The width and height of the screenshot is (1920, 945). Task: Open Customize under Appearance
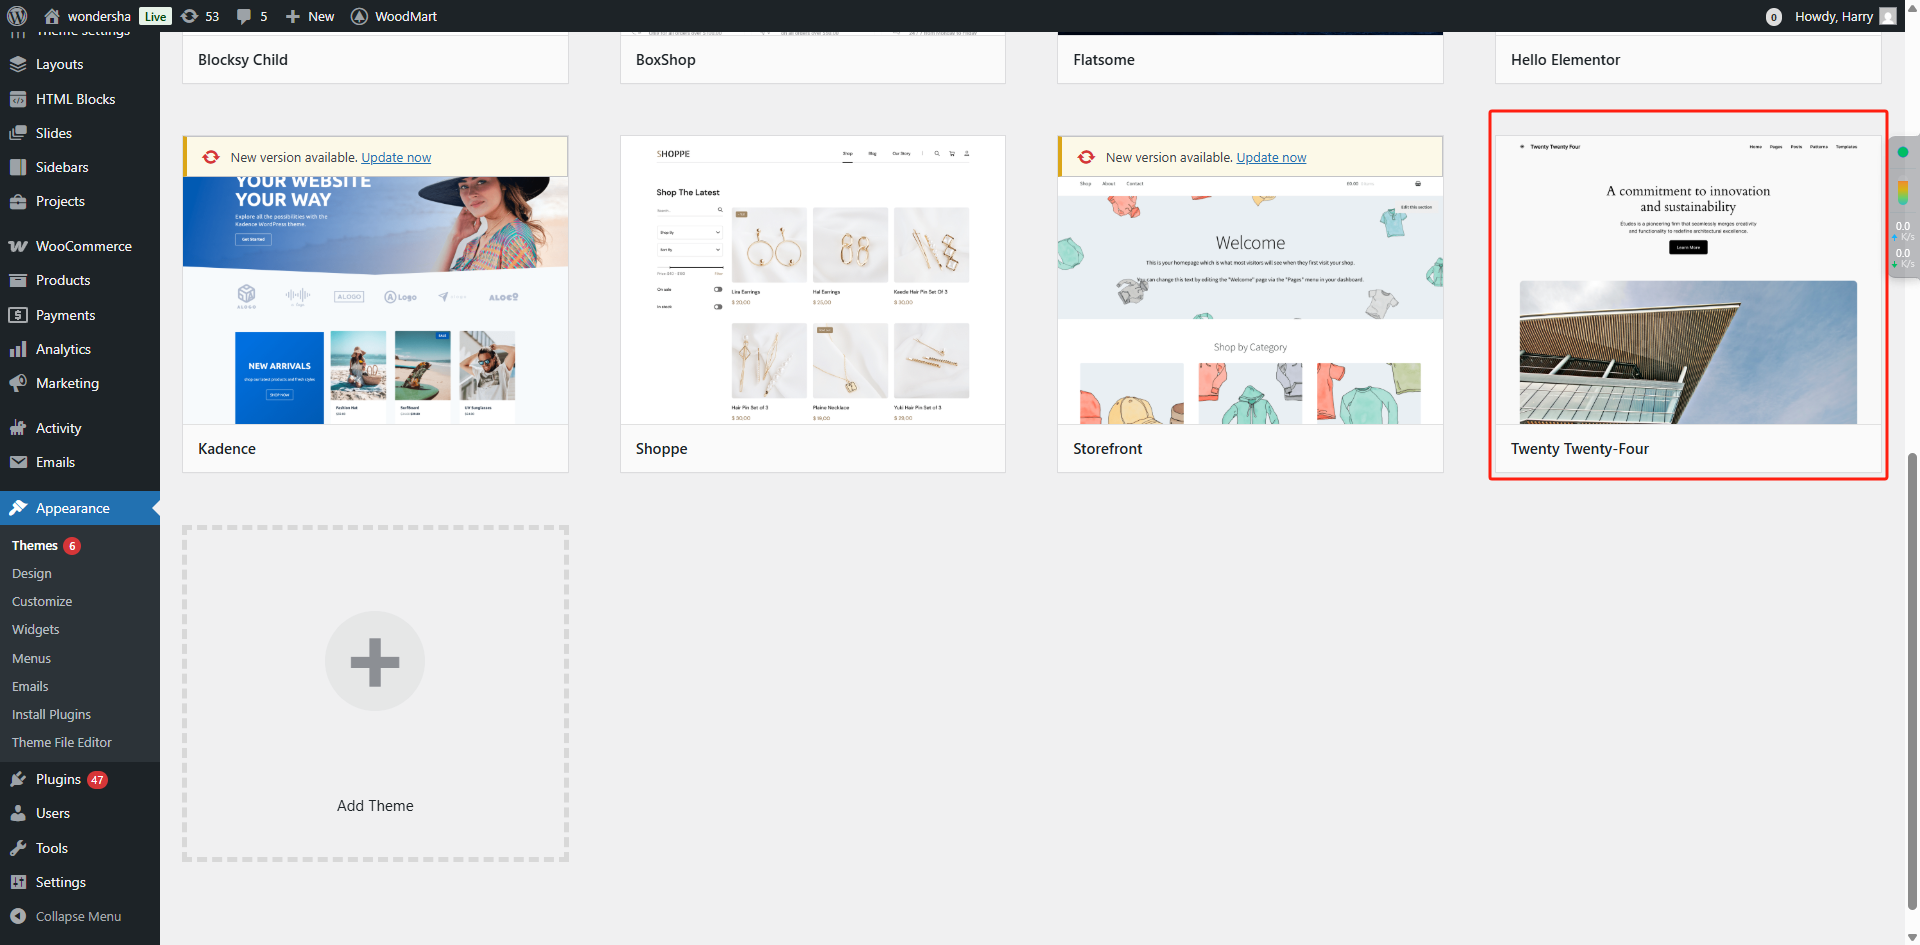point(42,601)
